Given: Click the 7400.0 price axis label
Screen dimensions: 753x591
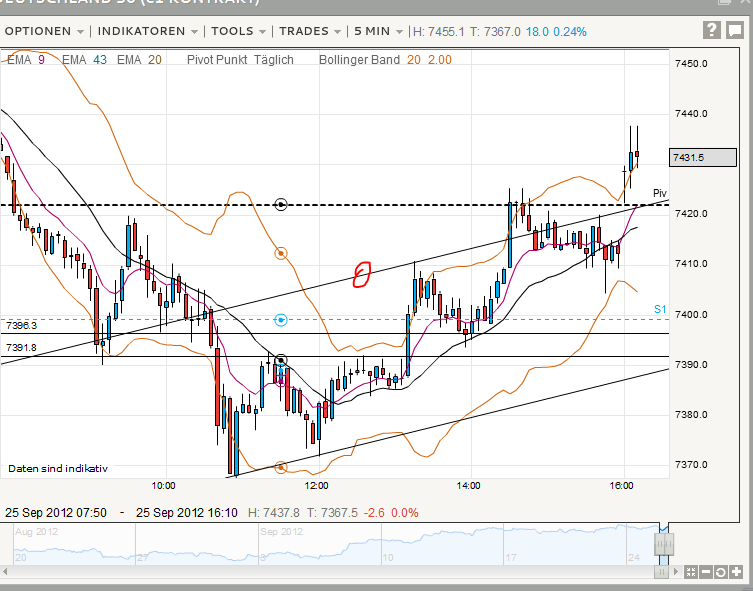Looking at the screenshot, I should coord(691,314).
